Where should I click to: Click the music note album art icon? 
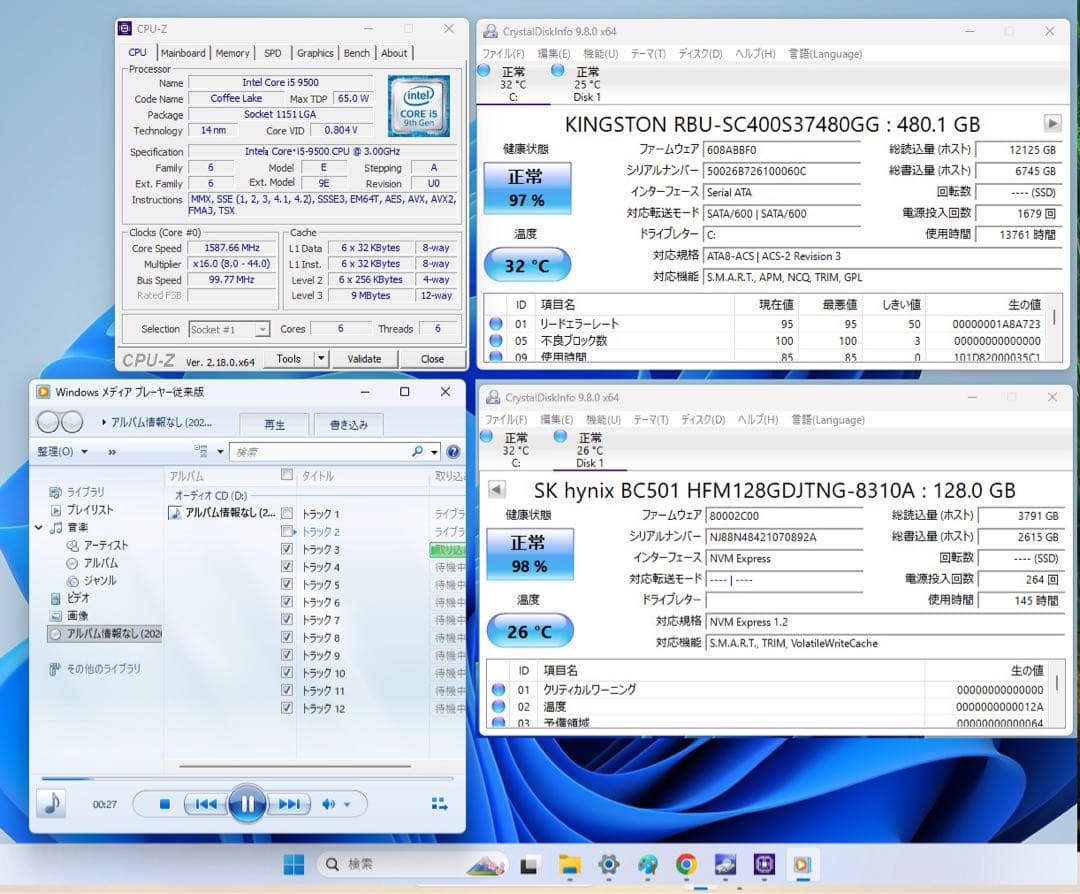[52, 803]
